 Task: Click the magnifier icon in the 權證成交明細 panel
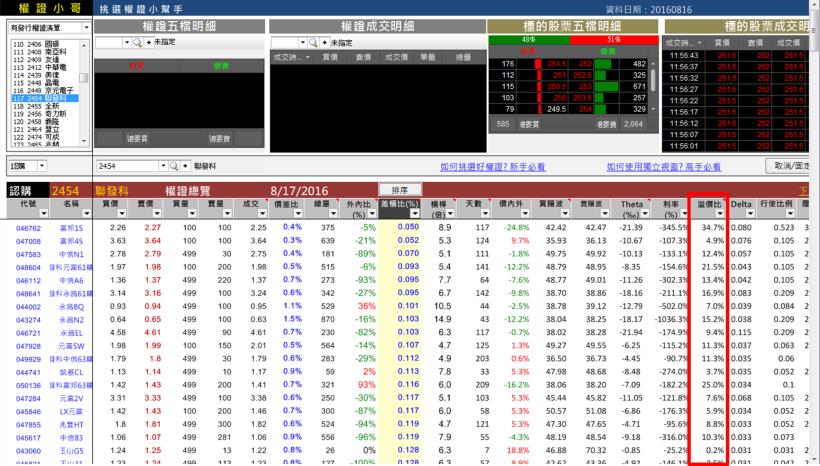[315, 43]
